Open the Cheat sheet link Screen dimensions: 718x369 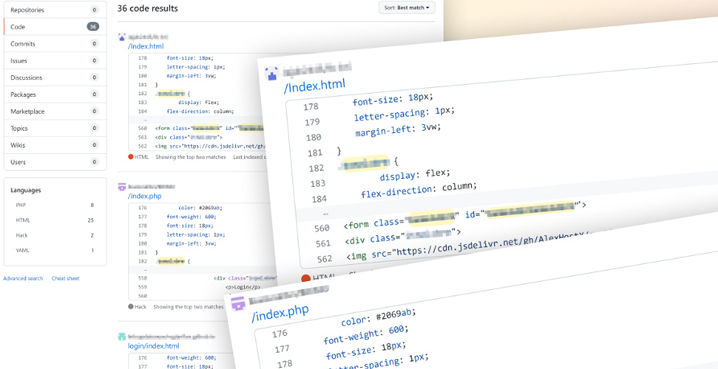tap(65, 278)
